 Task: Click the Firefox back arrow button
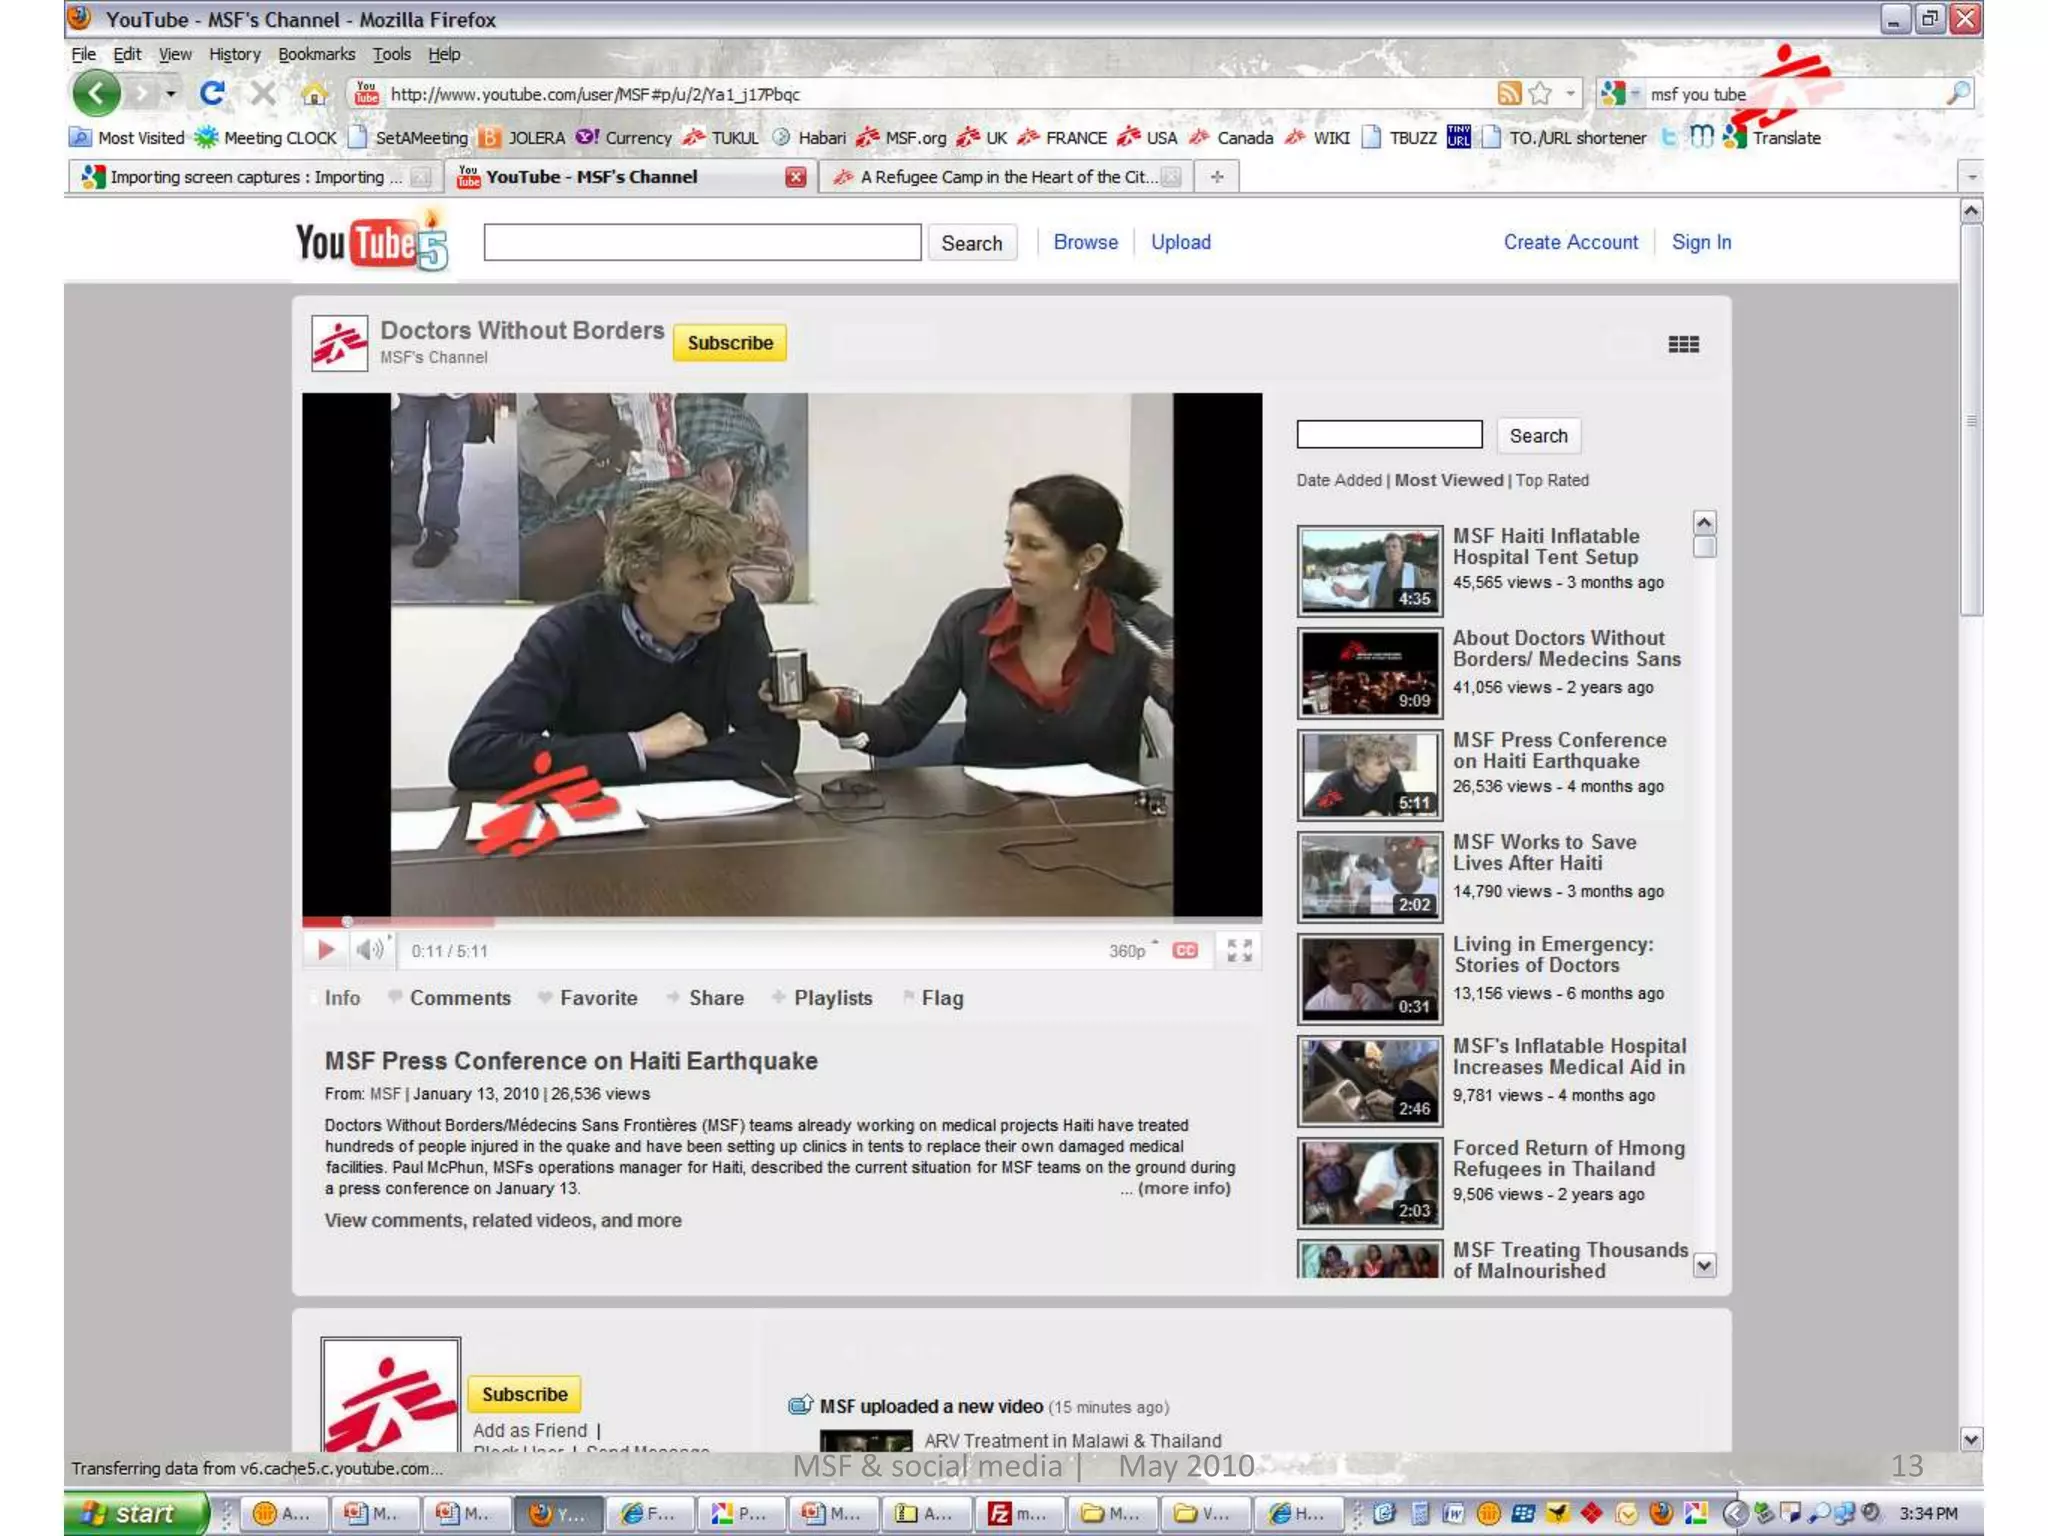click(96, 94)
